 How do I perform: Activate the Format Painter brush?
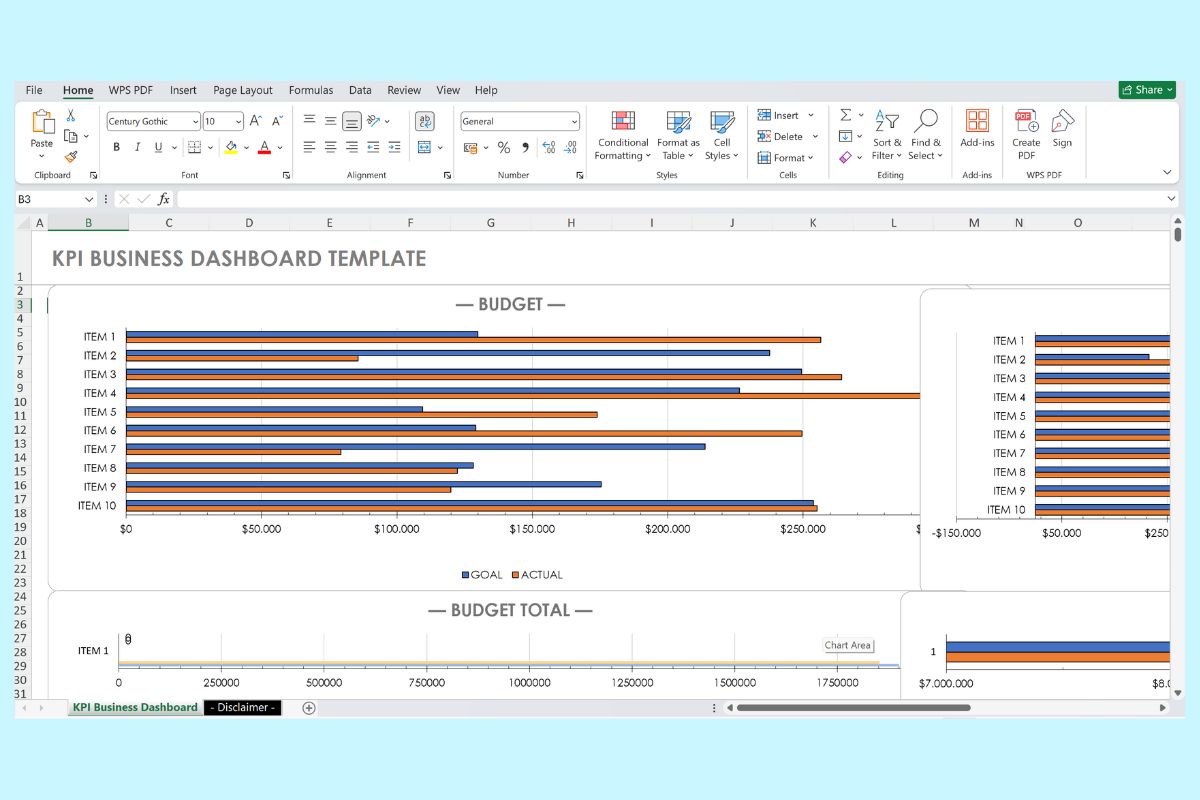[x=71, y=157]
